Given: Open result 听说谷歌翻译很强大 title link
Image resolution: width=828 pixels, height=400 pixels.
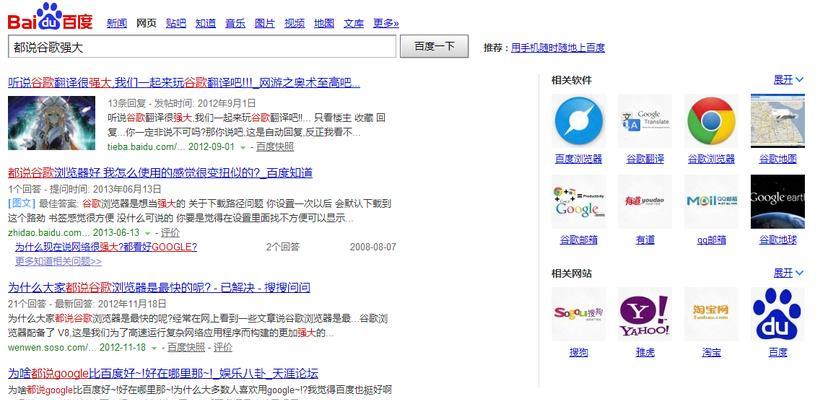Looking at the screenshot, I should click(184, 83).
